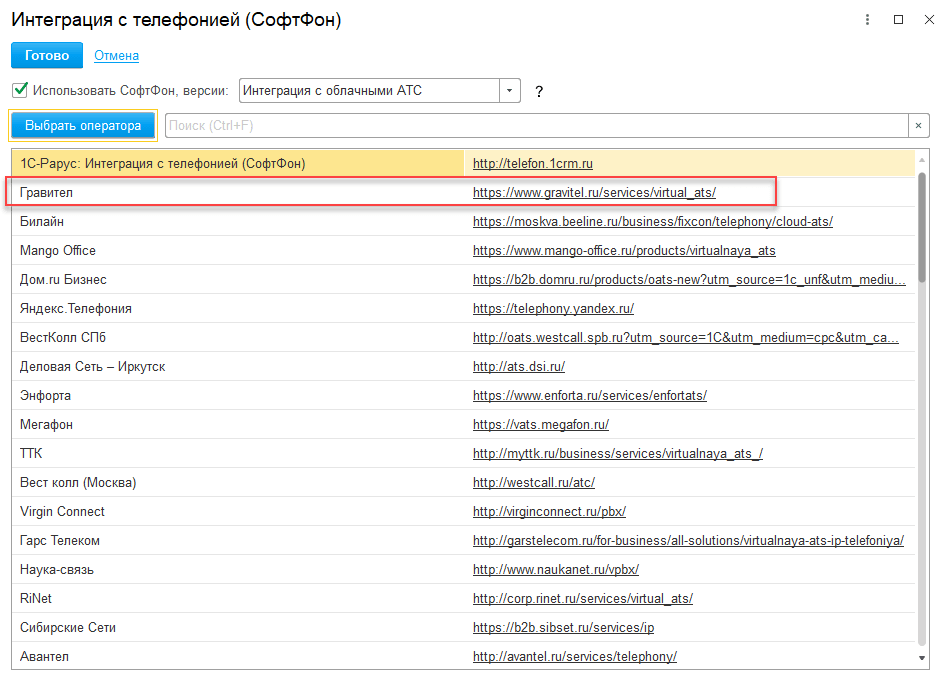Select the Virgin Connect operator row
948x681 pixels.
(463, 512)
